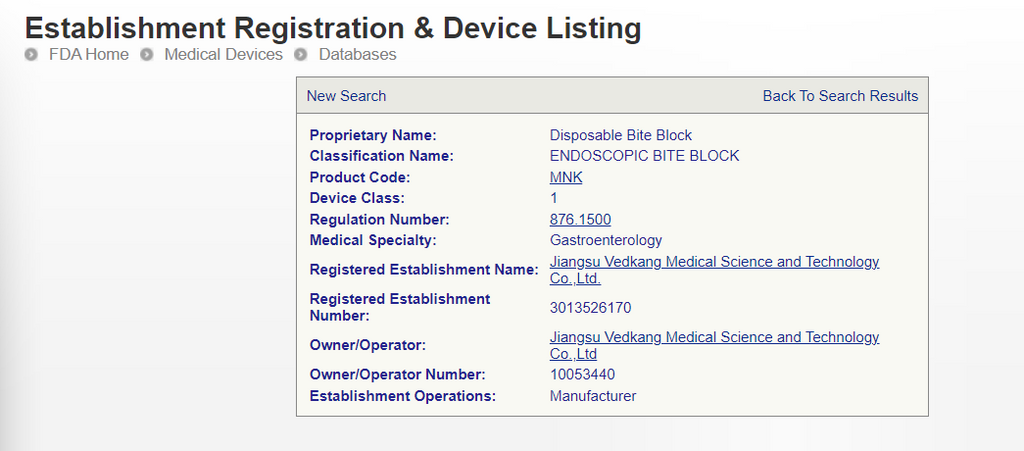Image resolution: width=1024 pixels, height=451 pixels.
Task: Click the Device Class value 1
Action: pos(554,198)
